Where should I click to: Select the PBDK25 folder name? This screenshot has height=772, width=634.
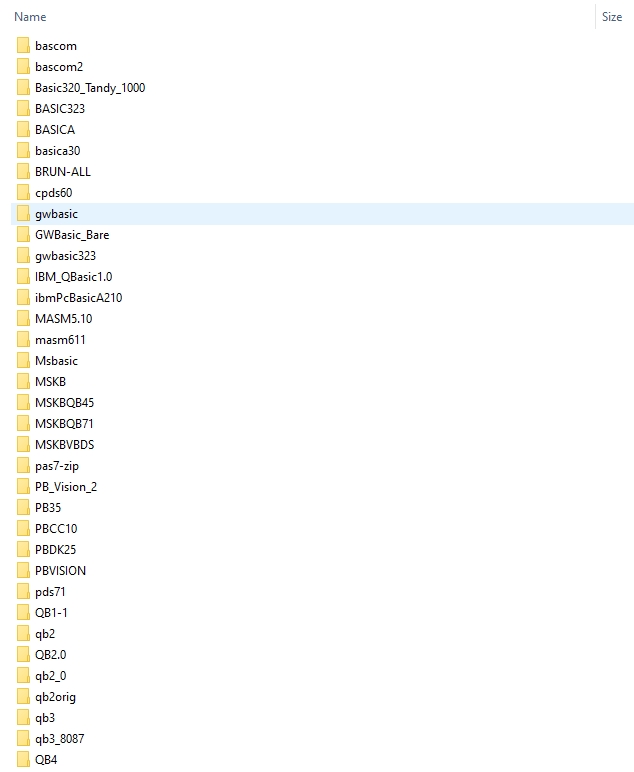pyautogui.click(x=56, y=549)
